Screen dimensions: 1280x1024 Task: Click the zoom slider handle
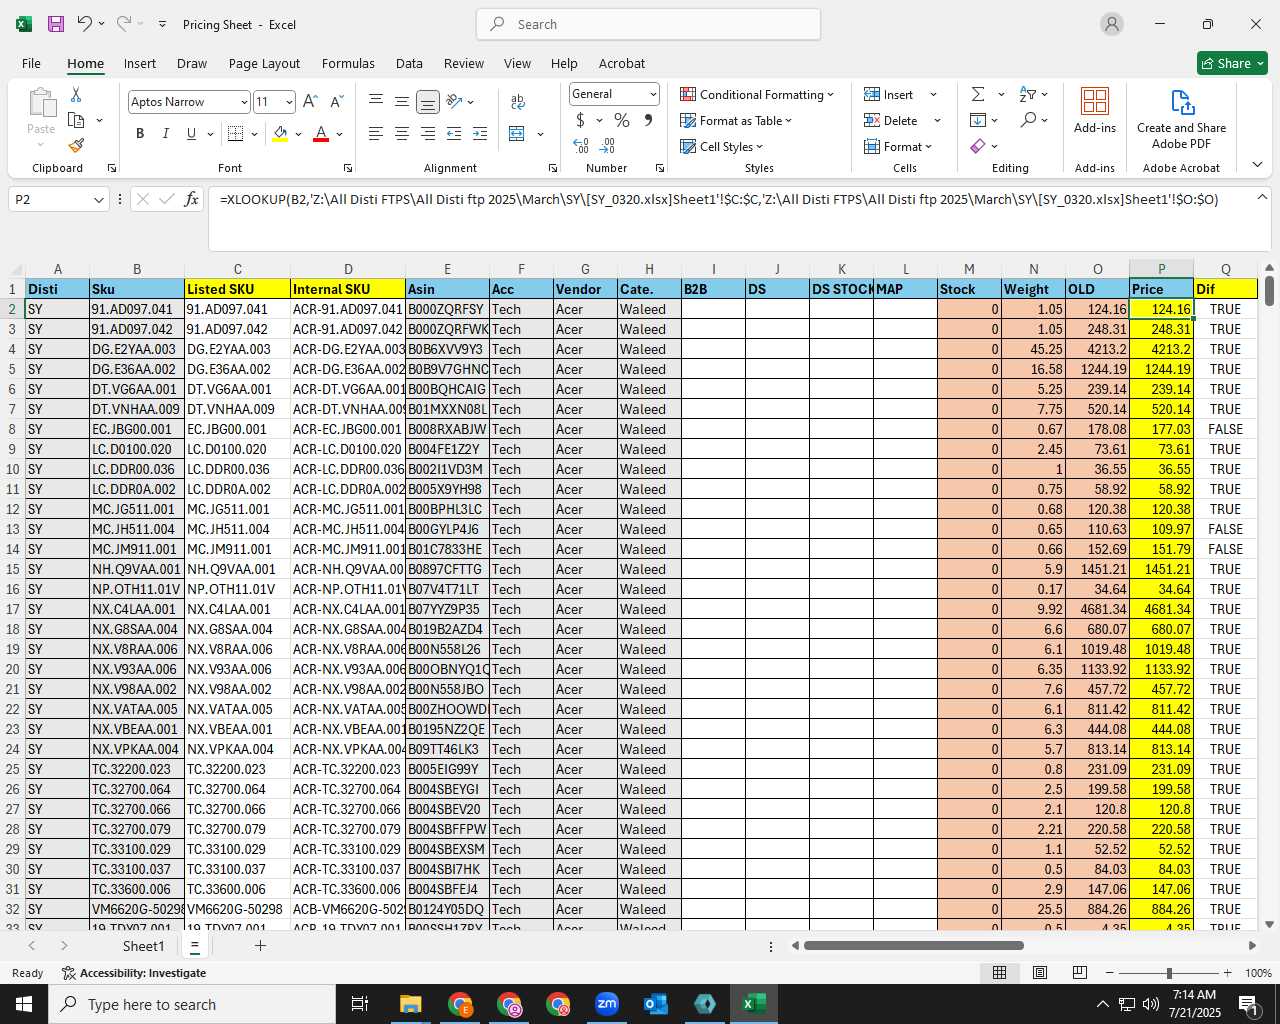tap(1169, 973)
